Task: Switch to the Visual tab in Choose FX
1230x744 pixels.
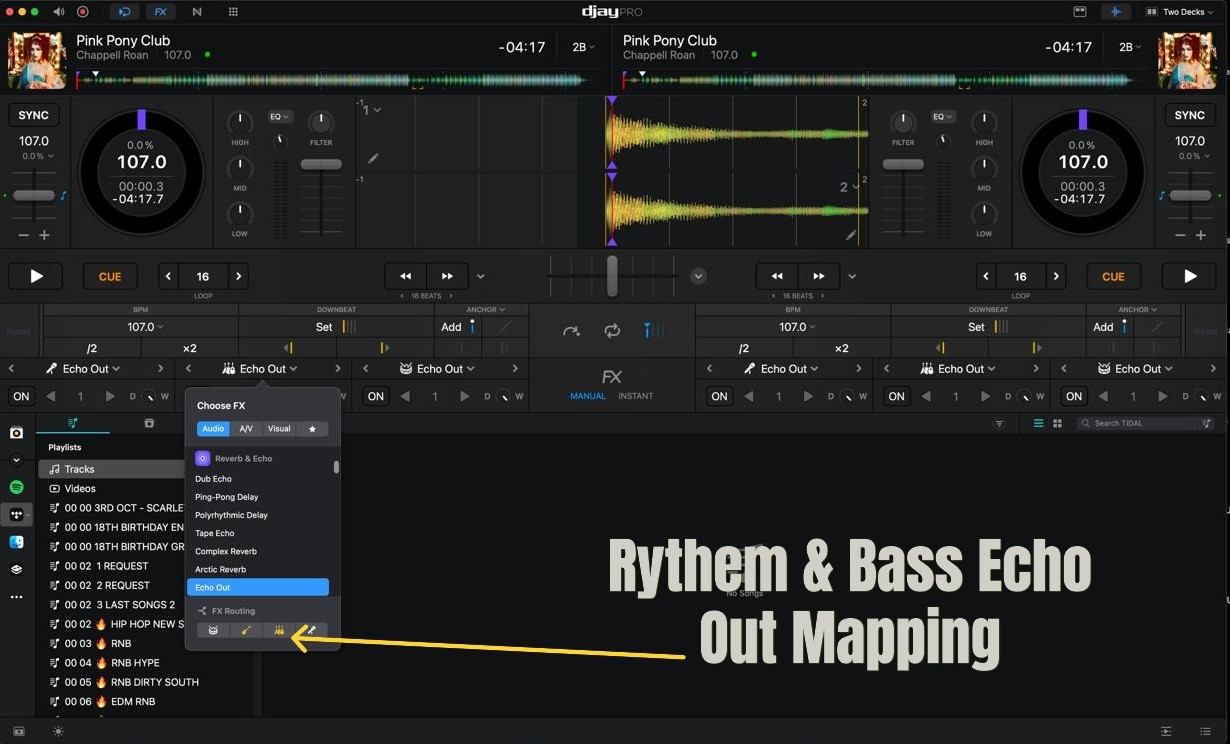Action: click(279, 429)
